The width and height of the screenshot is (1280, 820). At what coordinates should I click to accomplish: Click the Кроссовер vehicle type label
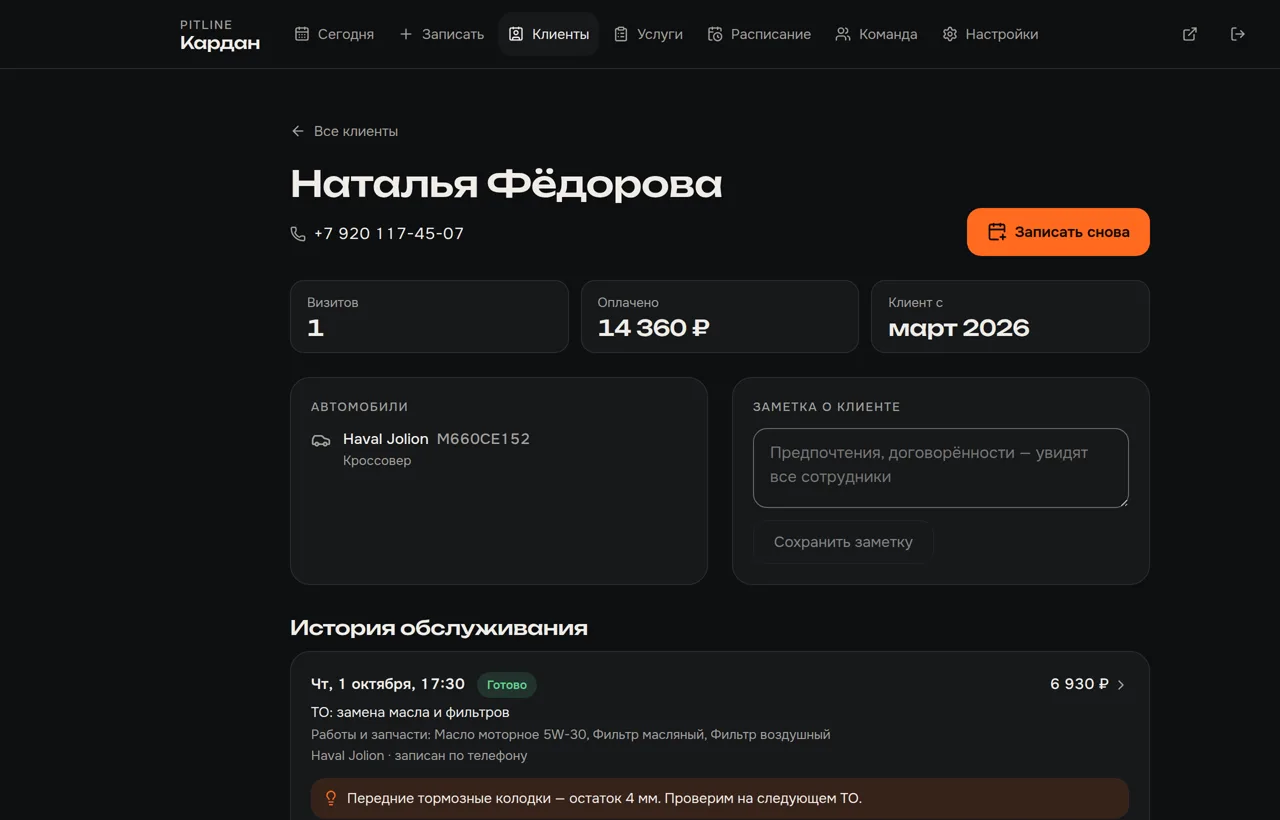tap(377, 461)
